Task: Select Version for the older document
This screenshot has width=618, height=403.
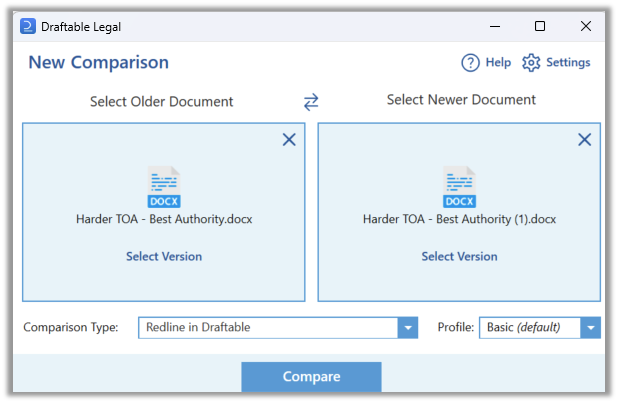Action: 164,256
